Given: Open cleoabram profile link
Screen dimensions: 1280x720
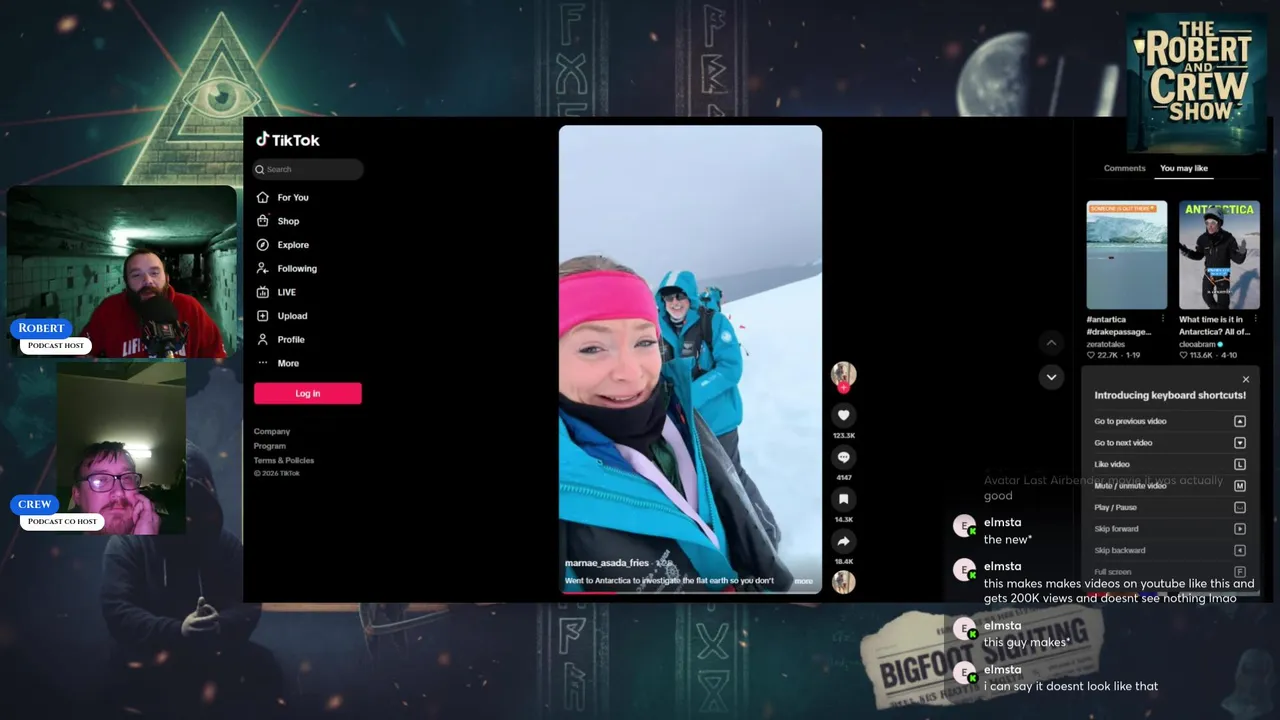Looking at the screenshot, I should coord(1198,344).
